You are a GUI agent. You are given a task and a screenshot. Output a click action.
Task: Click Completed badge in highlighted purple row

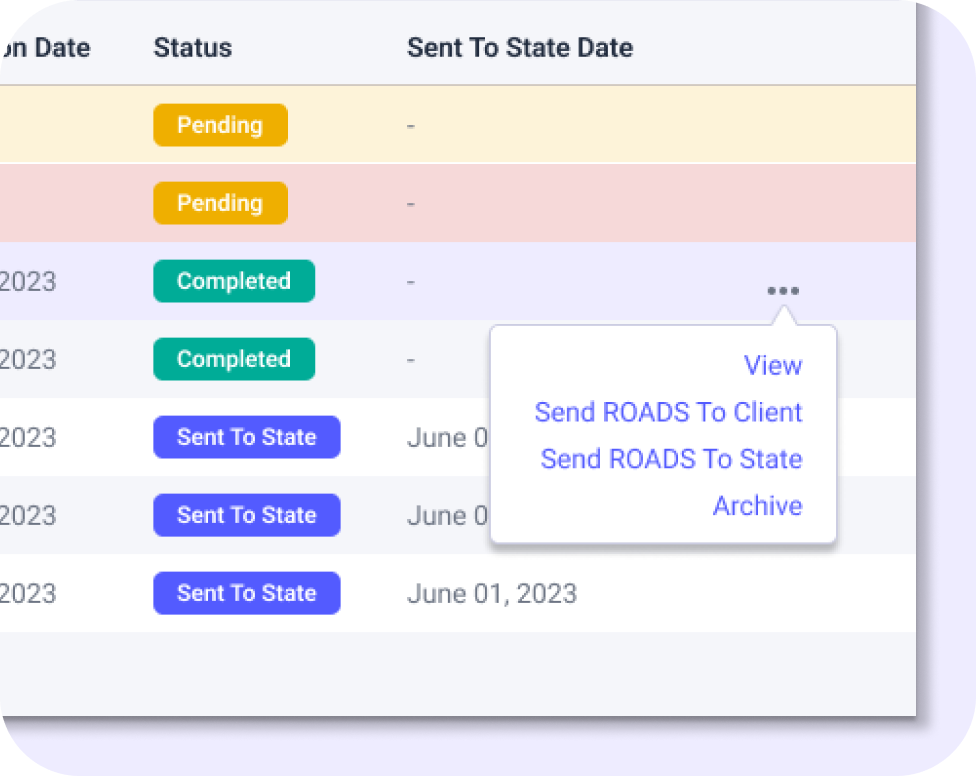(x=234, y=281)
